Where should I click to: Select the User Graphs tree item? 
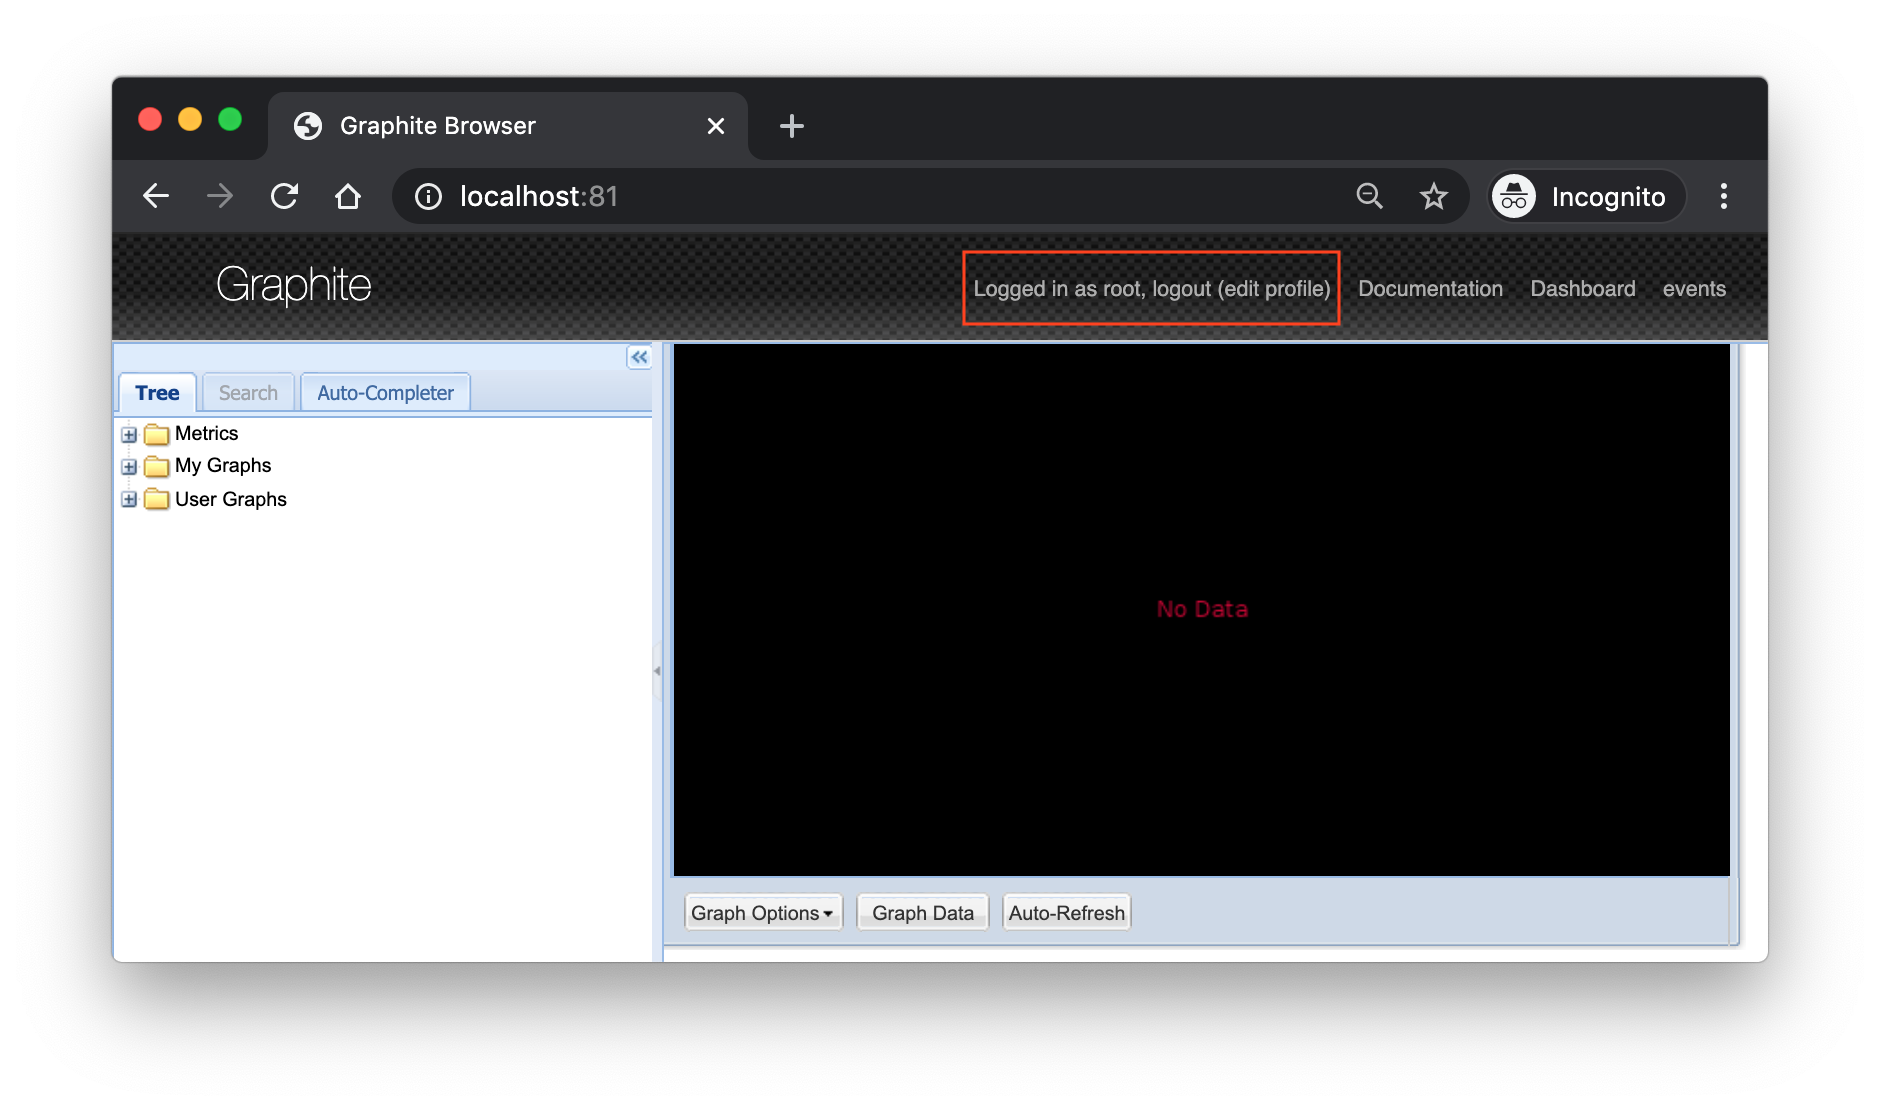pyautogui.click(x=231, y=499)
